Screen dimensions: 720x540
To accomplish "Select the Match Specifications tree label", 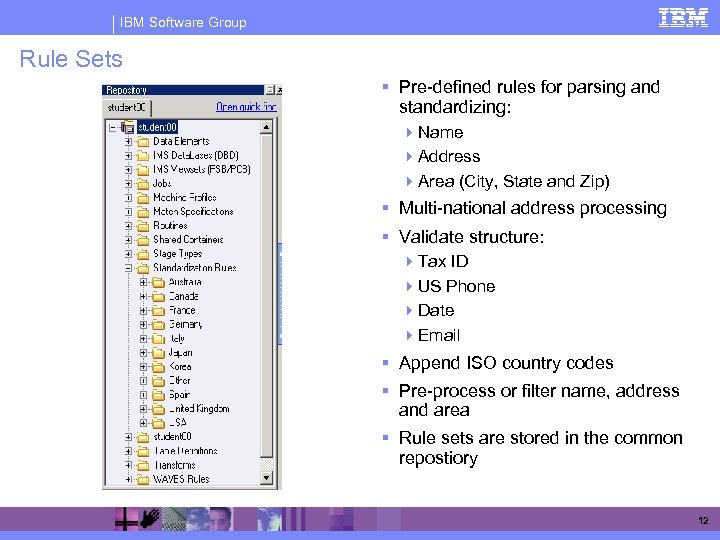I will [193, 212].
